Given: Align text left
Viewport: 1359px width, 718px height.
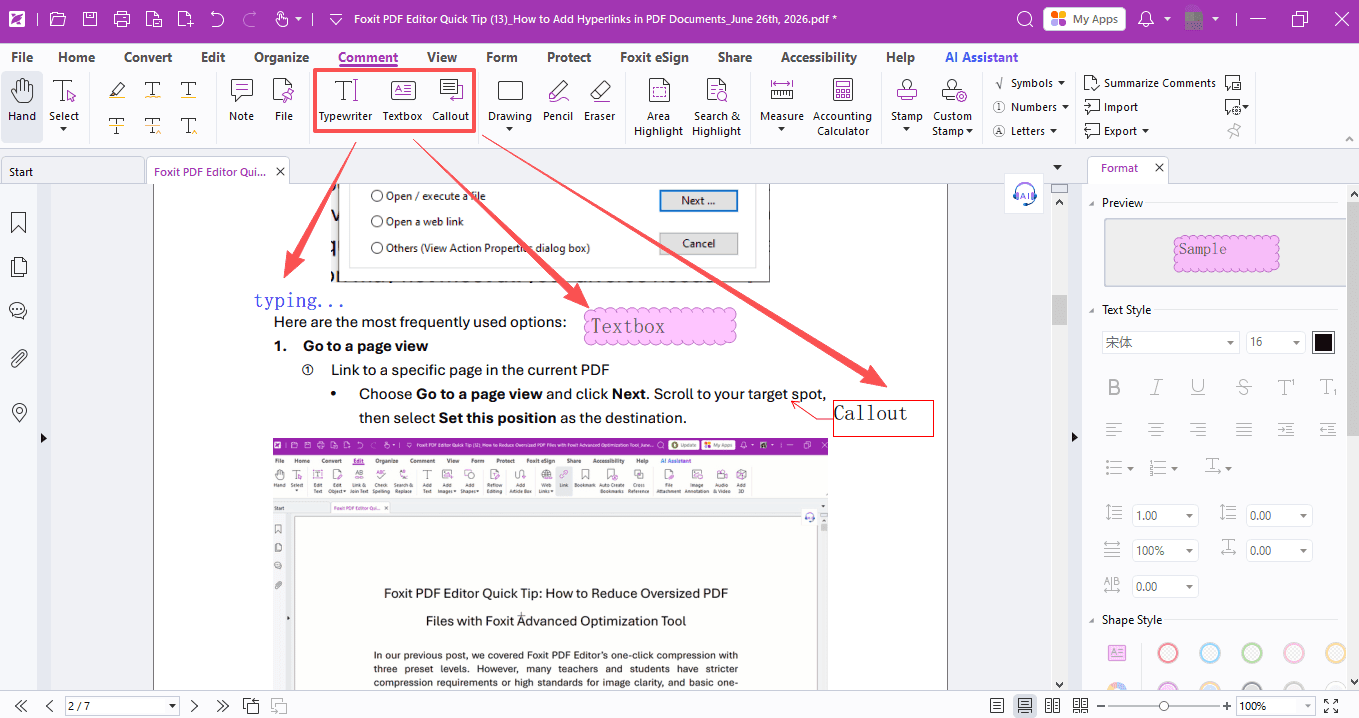Looking at the screenshot, I should click(x=1114, y=429).
